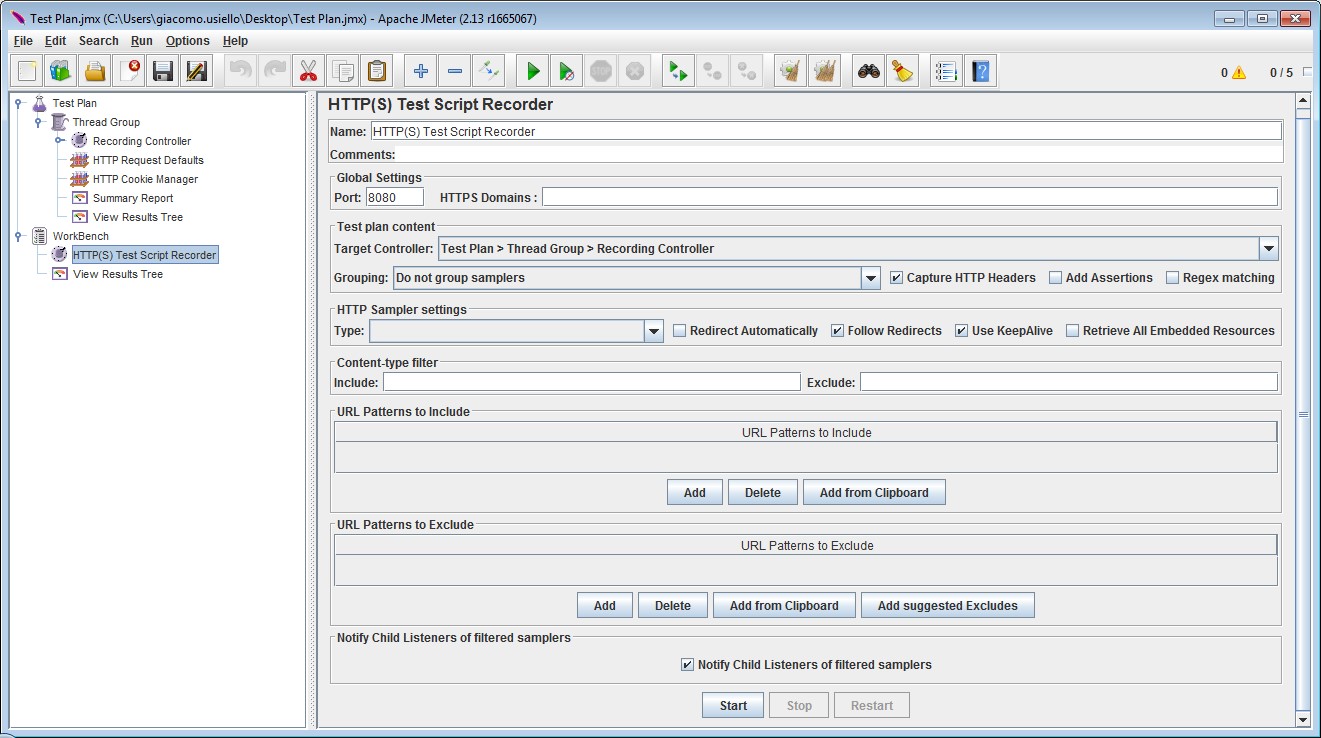The image size is (1321, 738).
Task: Cut with the scissors icon
Action: tap(308, 71)
